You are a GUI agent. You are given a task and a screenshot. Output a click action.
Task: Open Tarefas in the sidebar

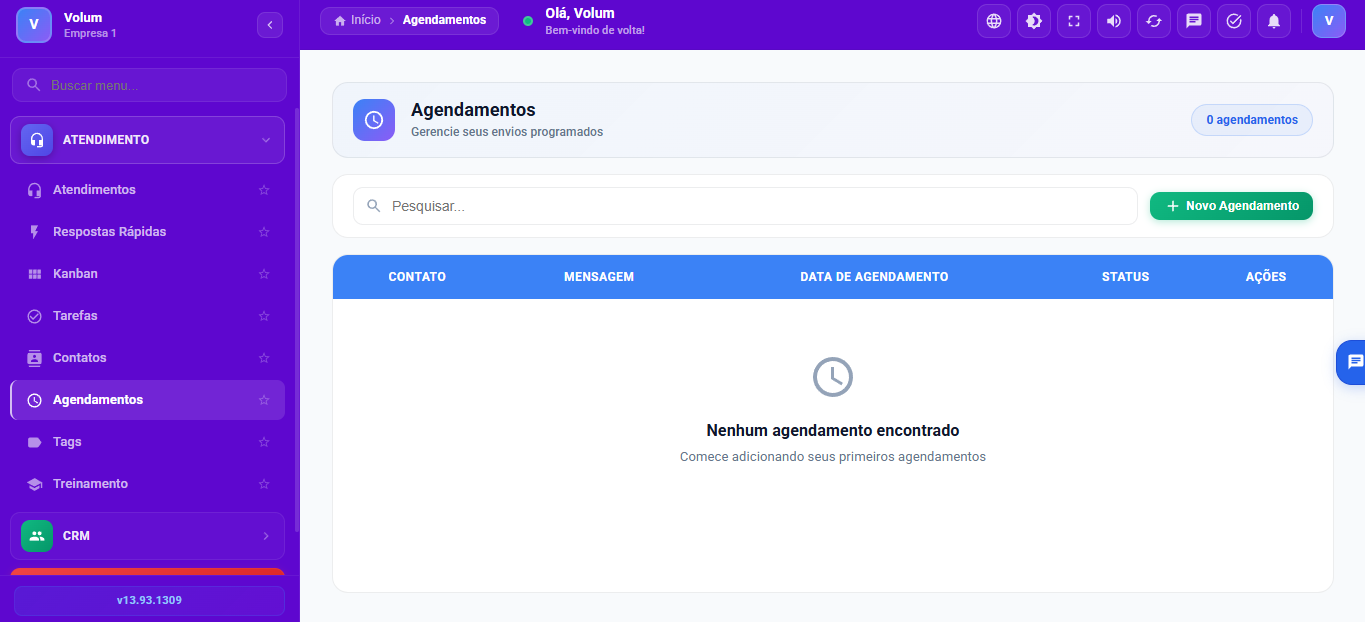(147, 316)
